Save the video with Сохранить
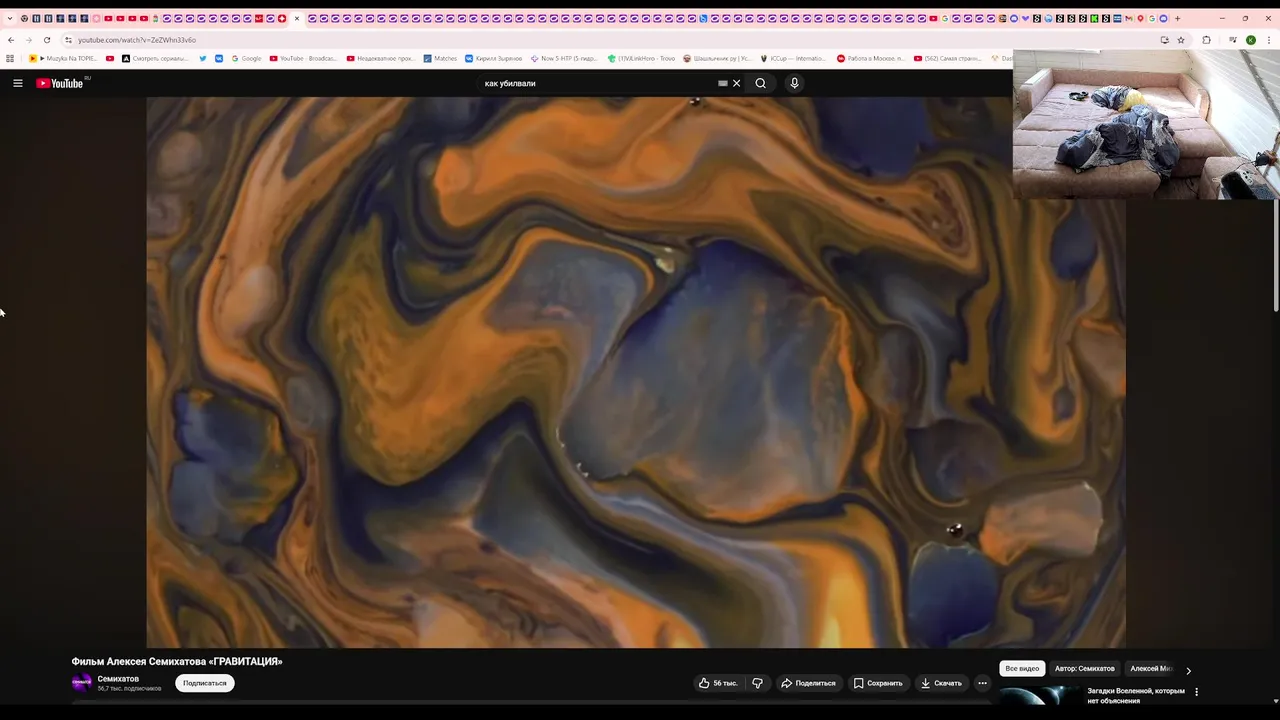 878,683
